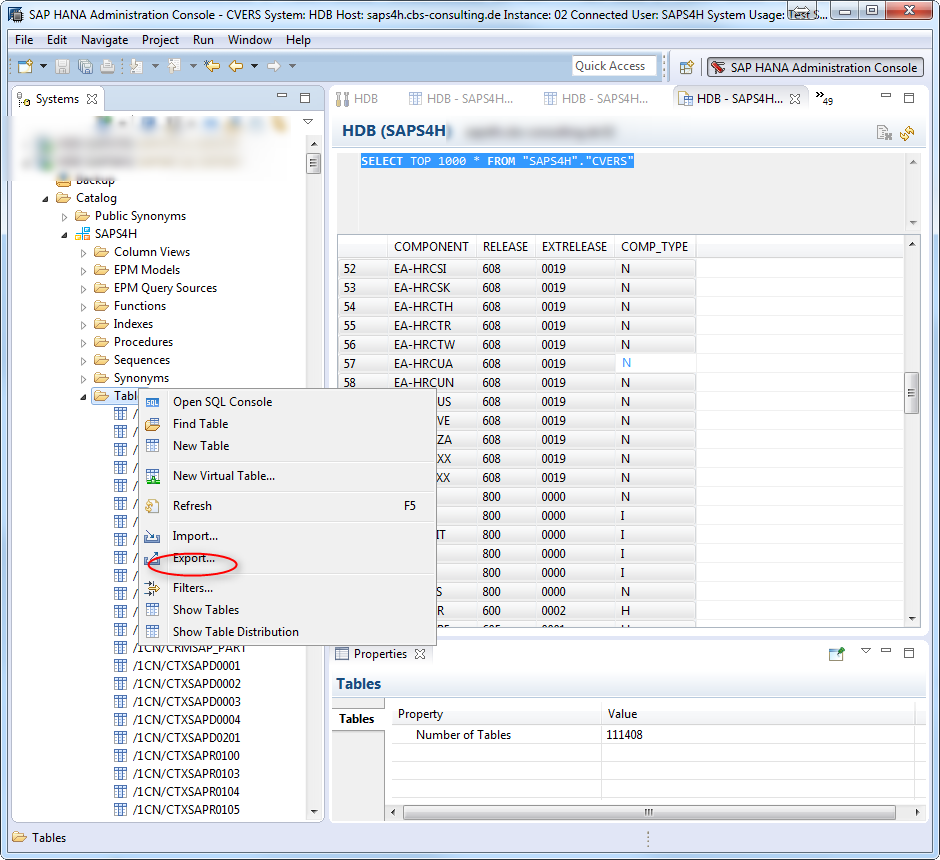Open the Properties view menu triangle
Image resolution: width=940 pixels, height=860 pixels.
point(866,651)
